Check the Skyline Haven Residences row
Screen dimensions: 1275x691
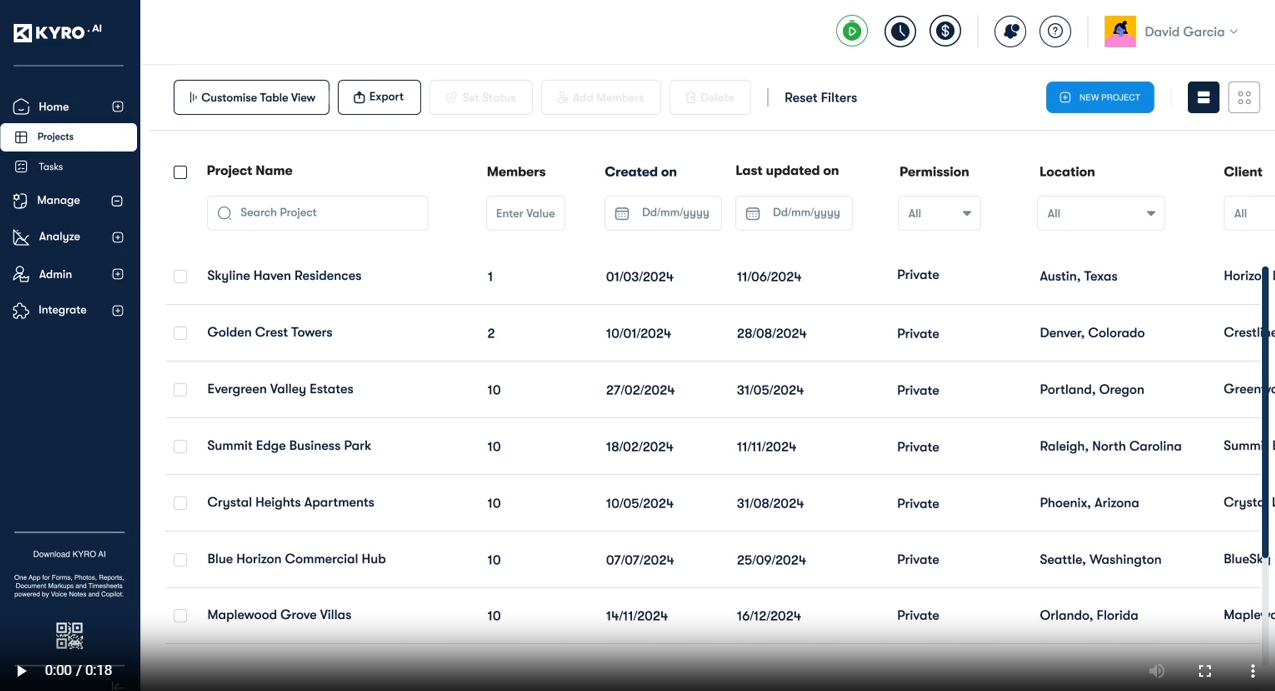(x=180, y=276)
